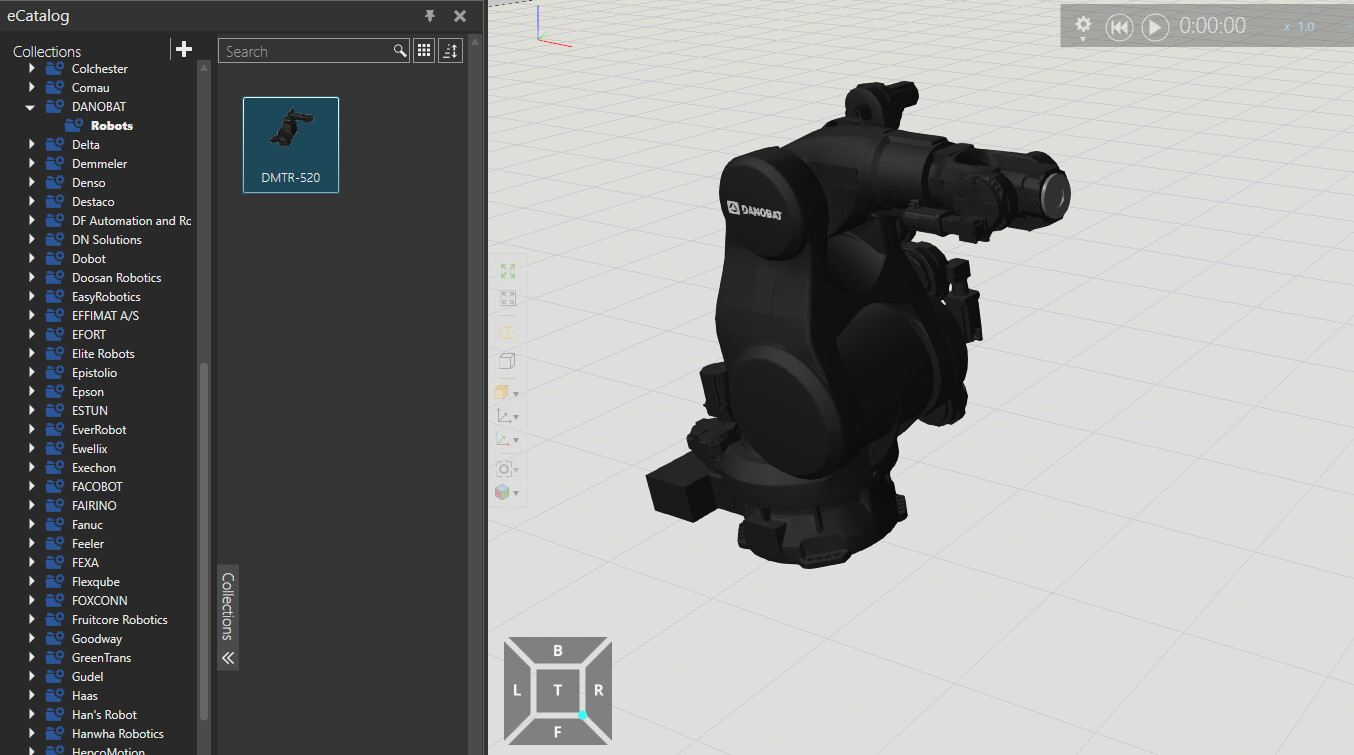Select the Left face on view cube
This screenshot has height=755, width=1354.
point(517,690)
